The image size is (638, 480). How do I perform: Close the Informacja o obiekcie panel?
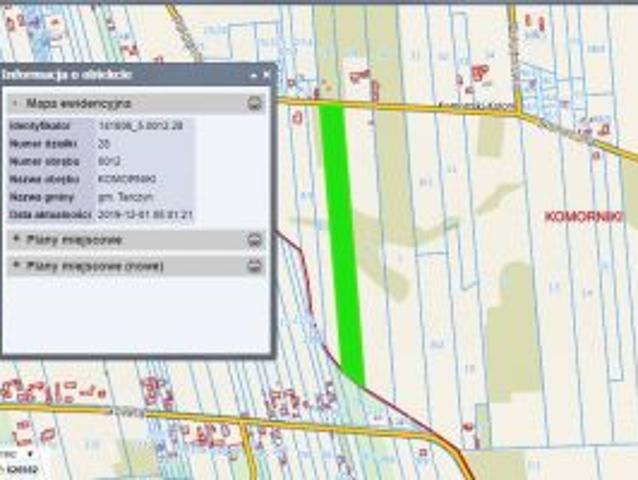(x=266, y=75)
